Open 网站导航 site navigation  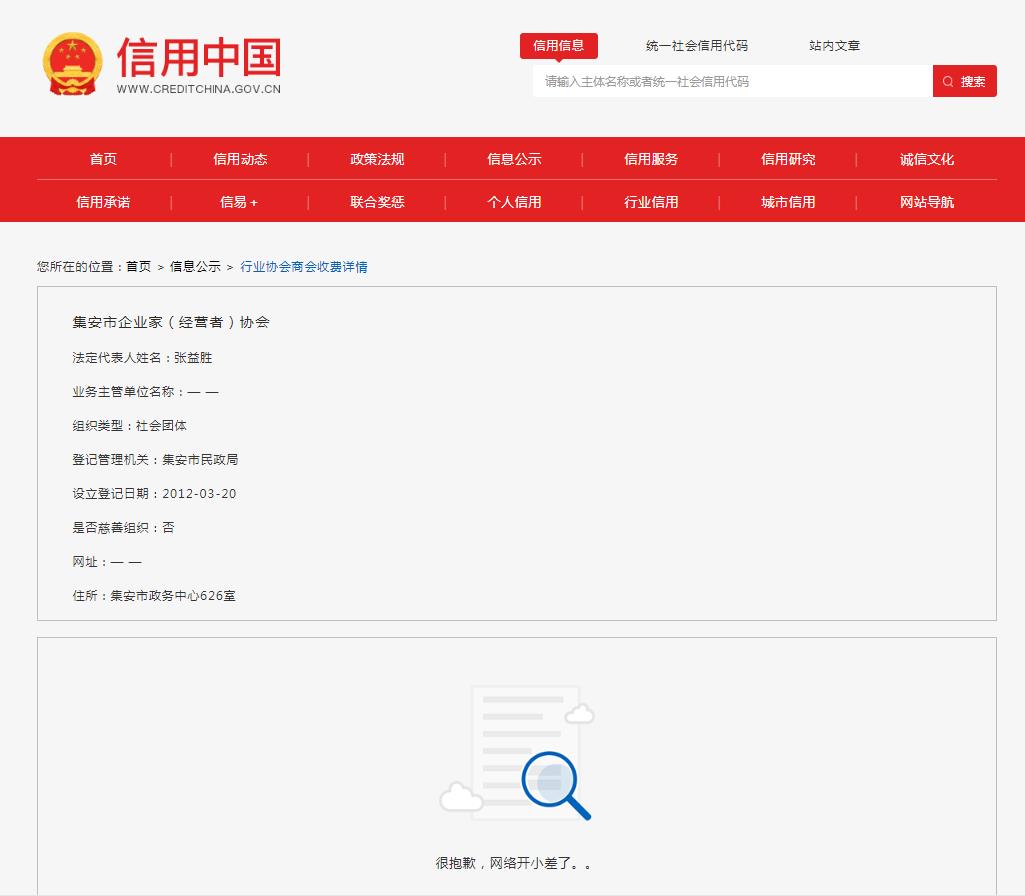click(x=927, y=202)
